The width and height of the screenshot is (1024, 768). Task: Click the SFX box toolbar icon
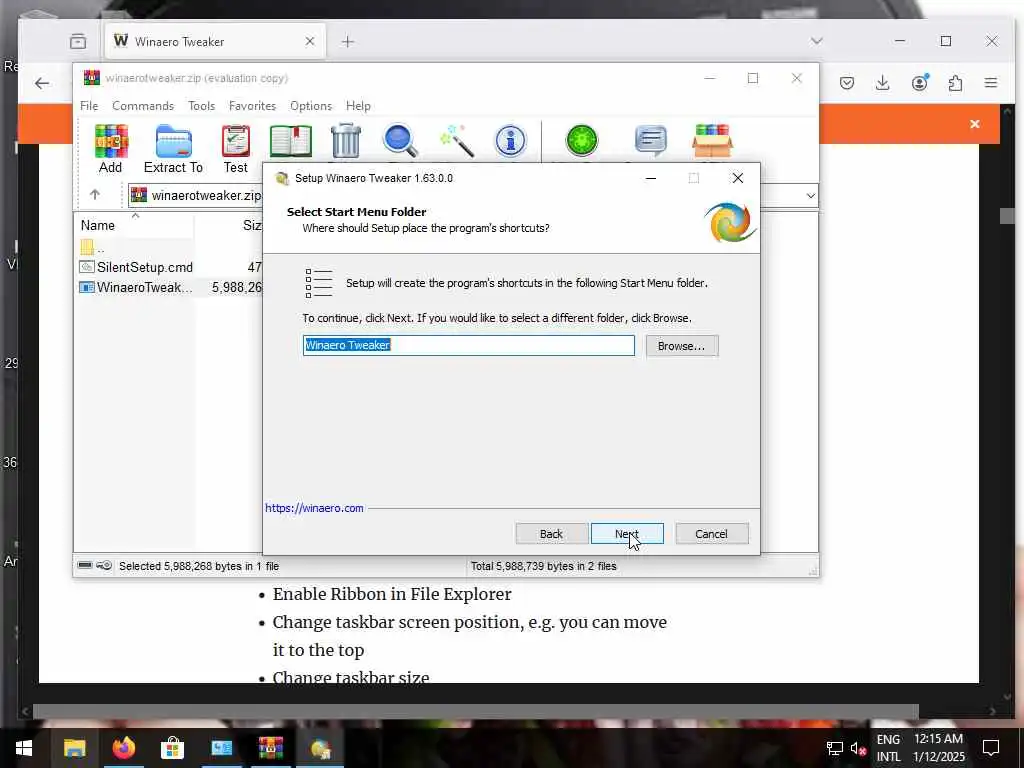(712, 141)
